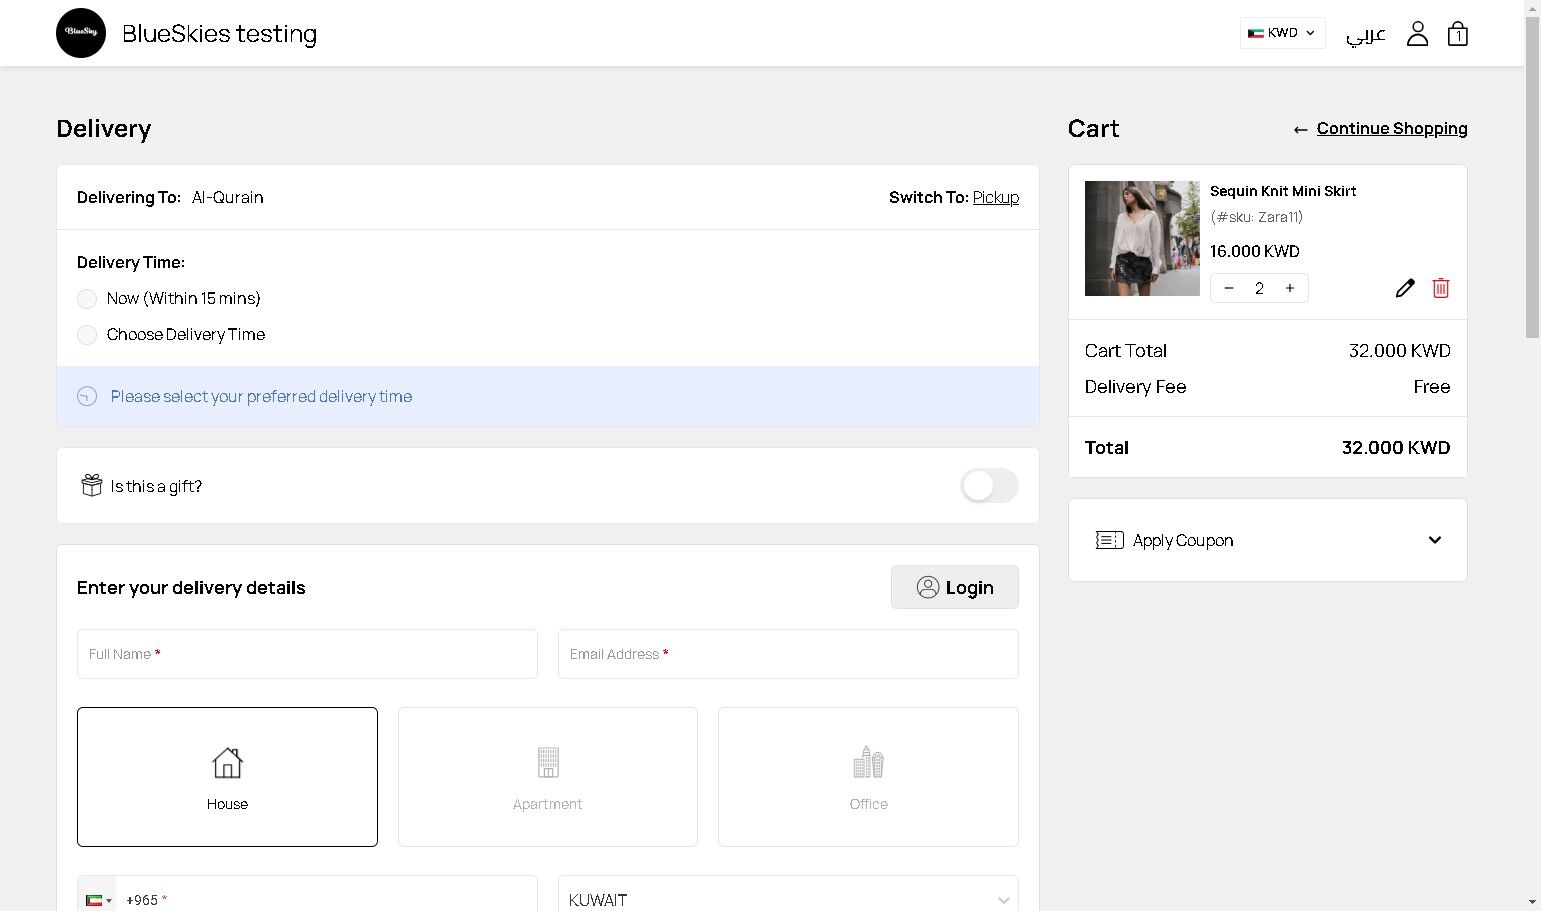The height and width of the screenshot is (911, 1541).
Task: Edit the Sequin Knit Mini Skirt item
Action: click(1405, 288)
